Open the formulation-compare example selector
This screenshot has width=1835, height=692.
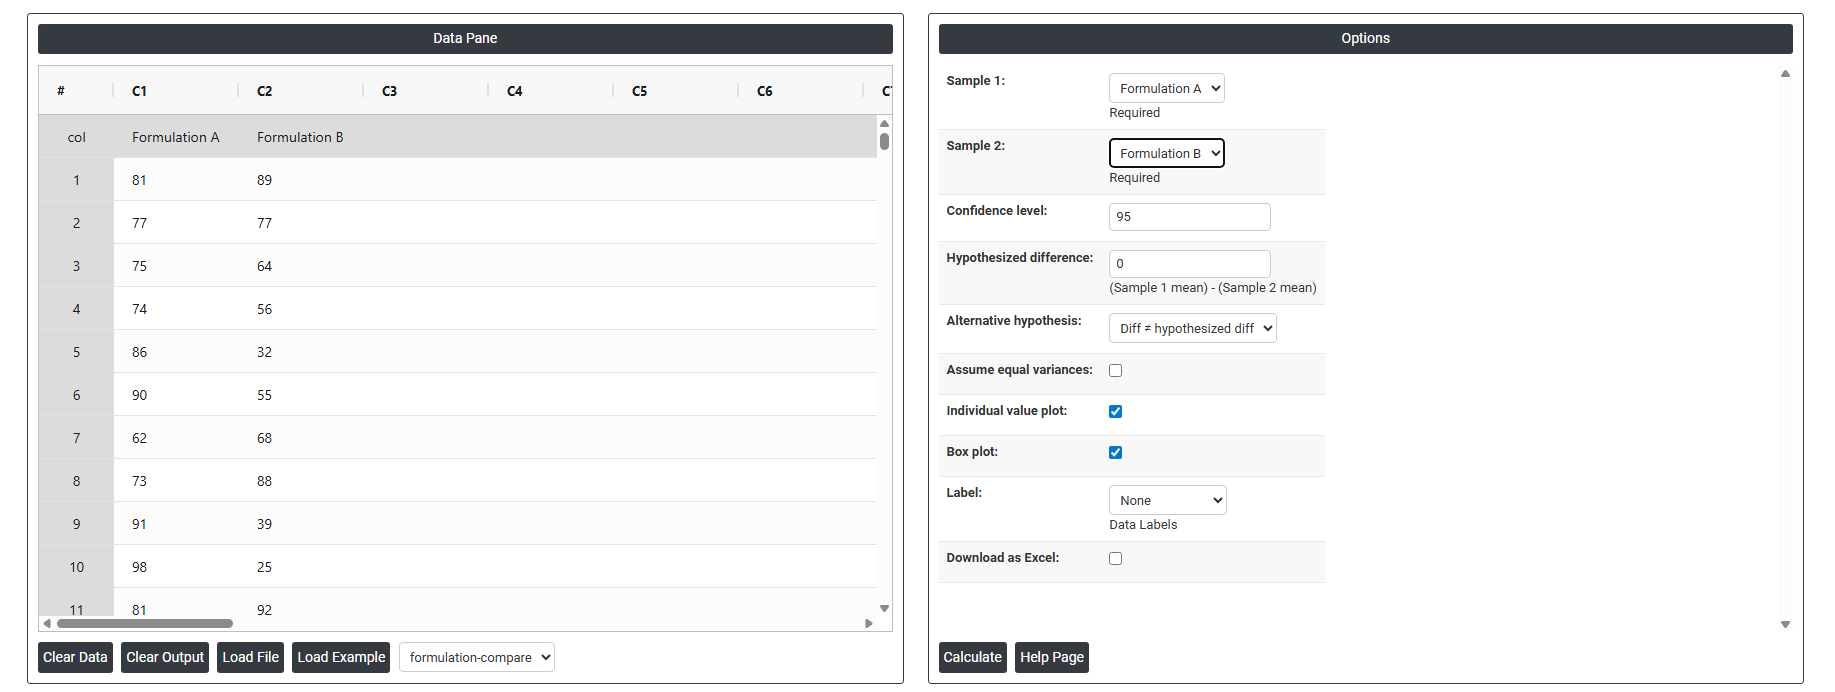coord(476,658)
